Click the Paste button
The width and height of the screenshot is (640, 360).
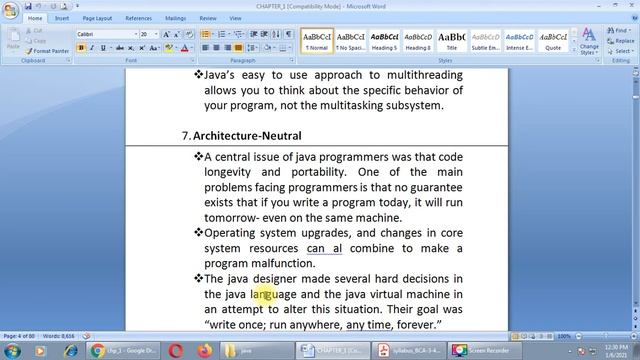pos(13,40)
